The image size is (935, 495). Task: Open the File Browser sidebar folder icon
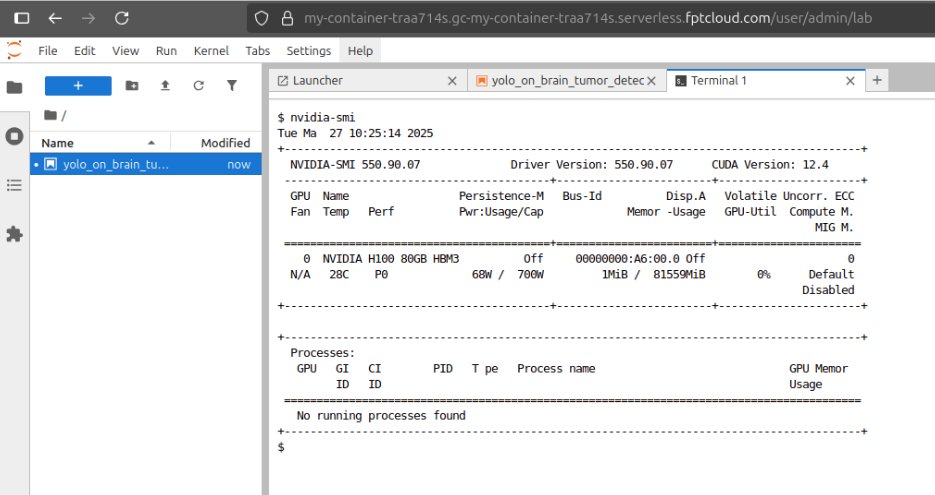pyautogui.click(x=14, y=88)
